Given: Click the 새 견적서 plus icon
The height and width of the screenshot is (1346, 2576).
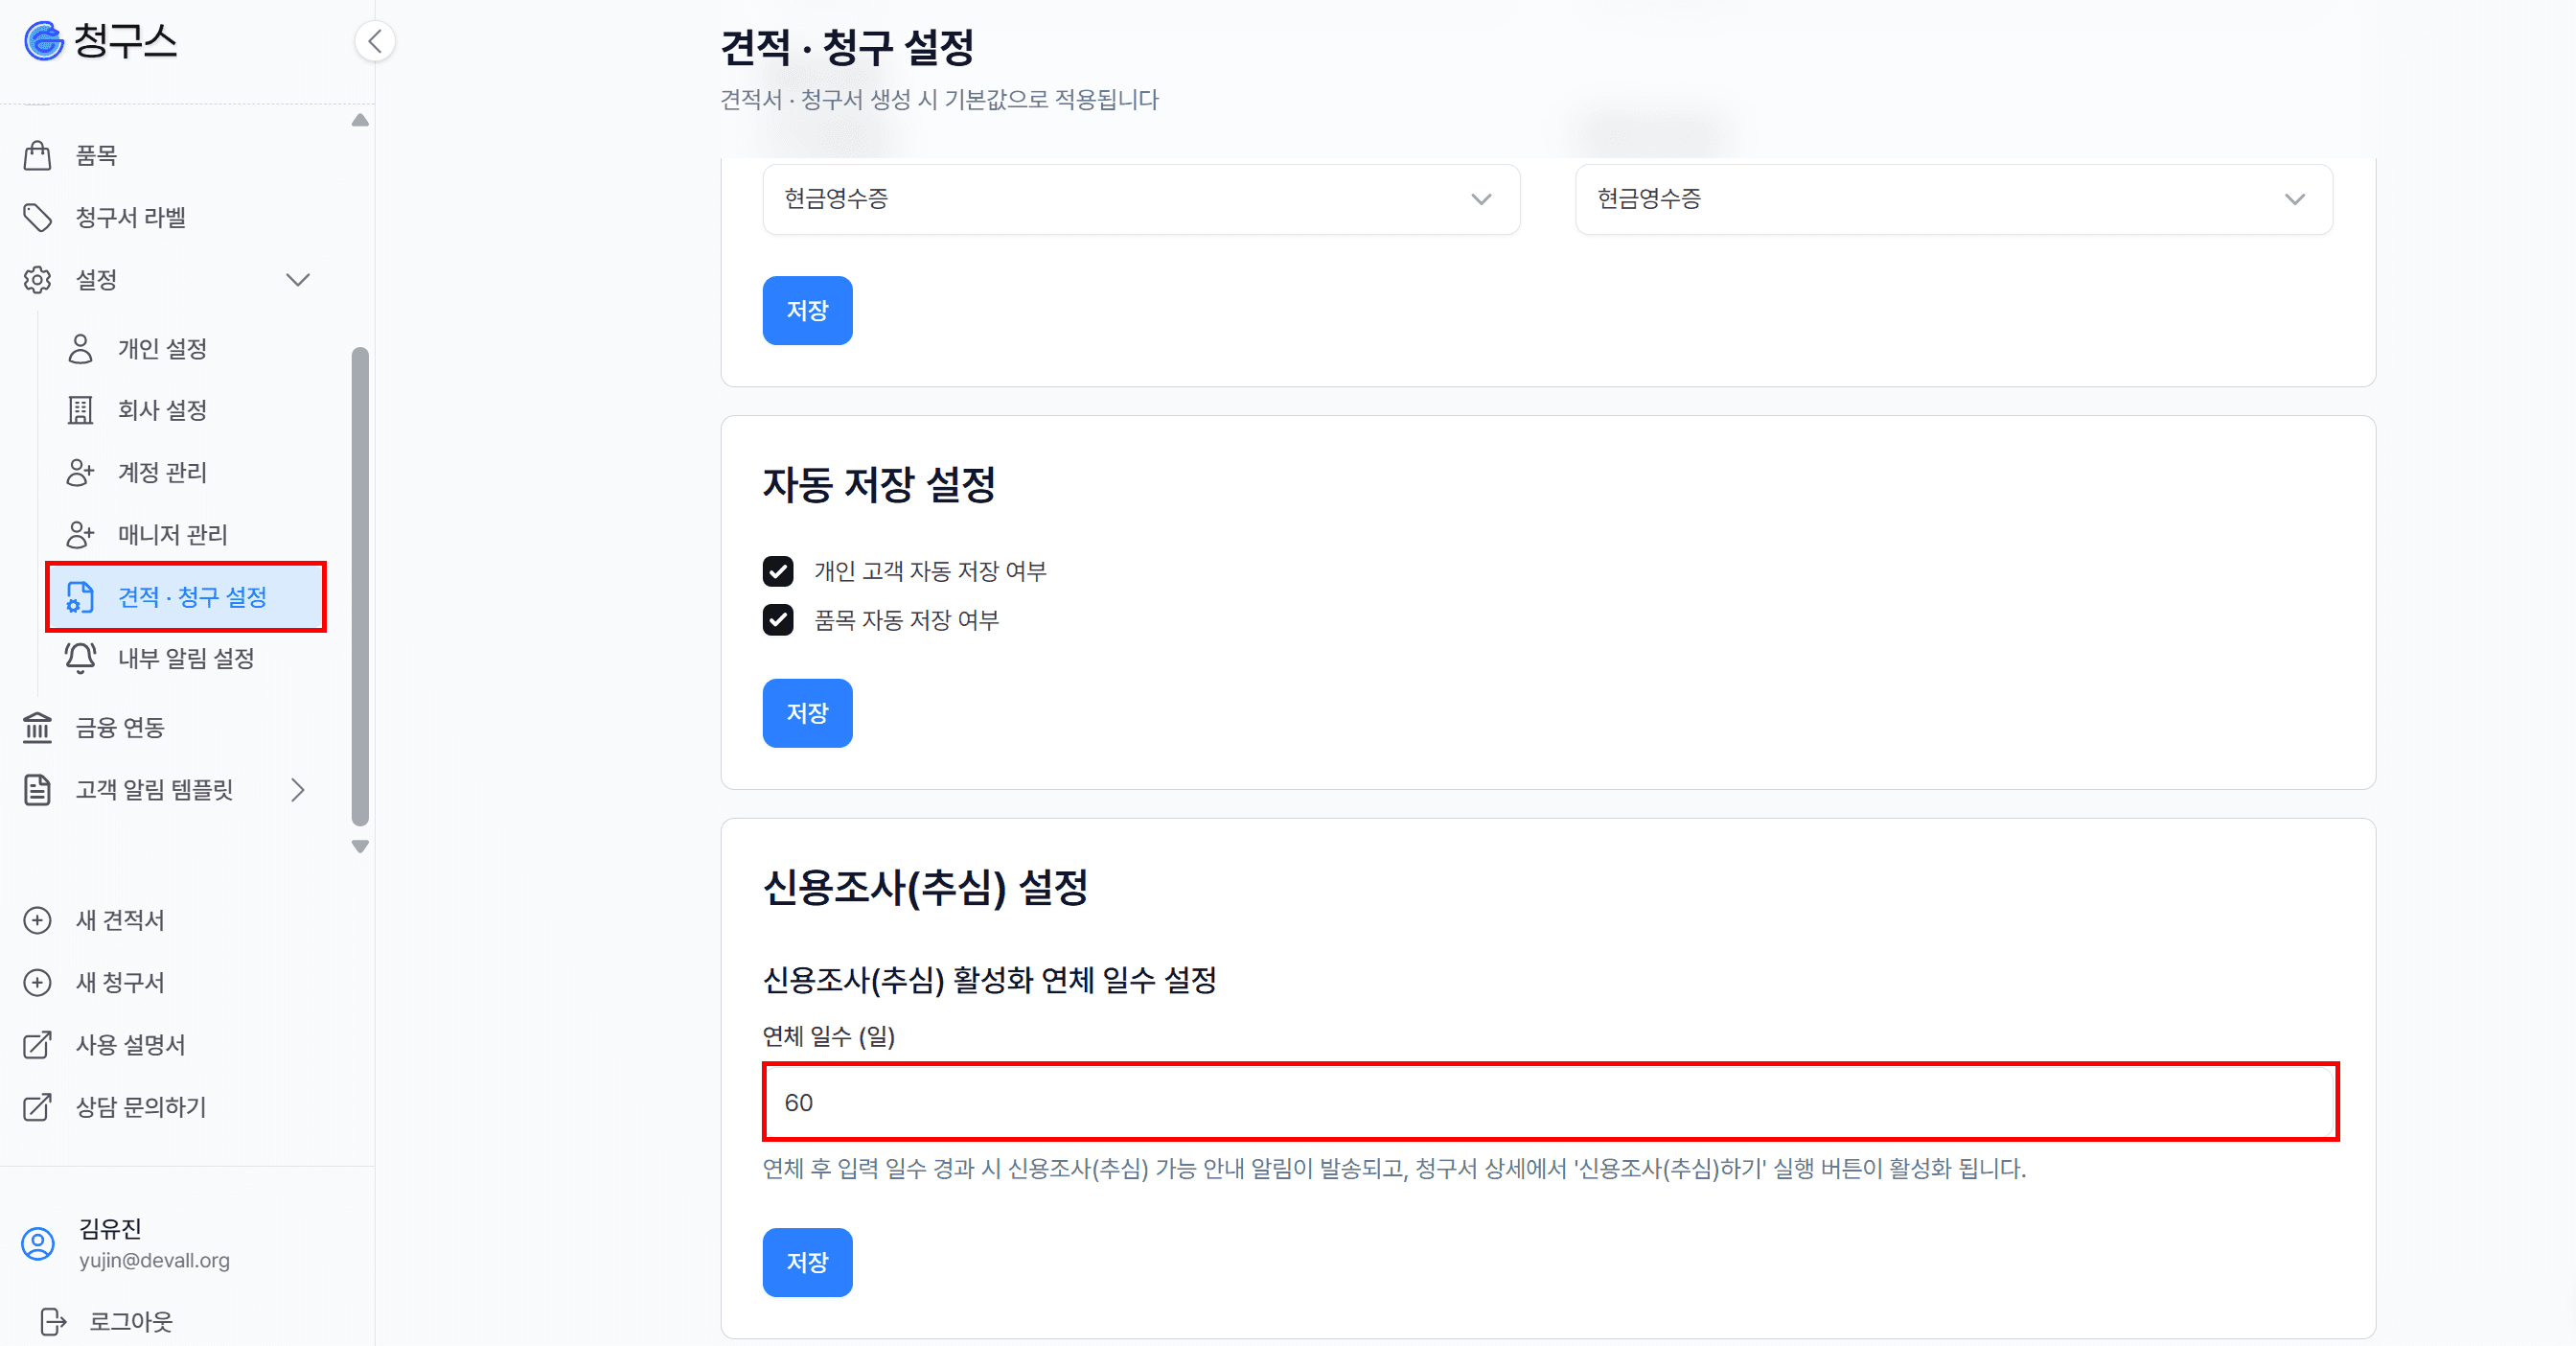Looking at the screenshot, I should pyautogui.click(x=38, y=920).
